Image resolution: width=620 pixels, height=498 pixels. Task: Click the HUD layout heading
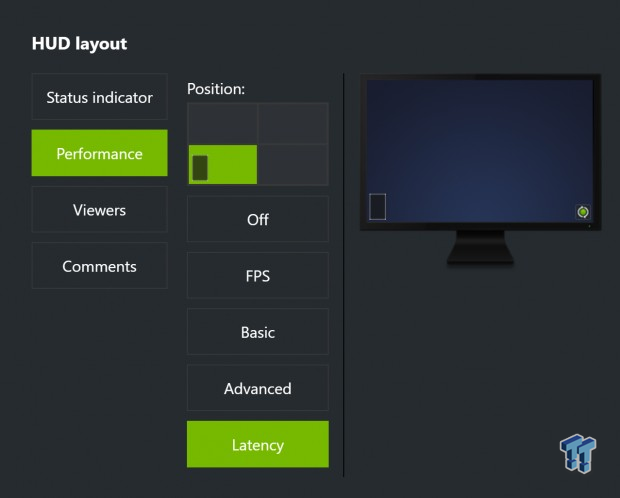click(x=79, y=44)
